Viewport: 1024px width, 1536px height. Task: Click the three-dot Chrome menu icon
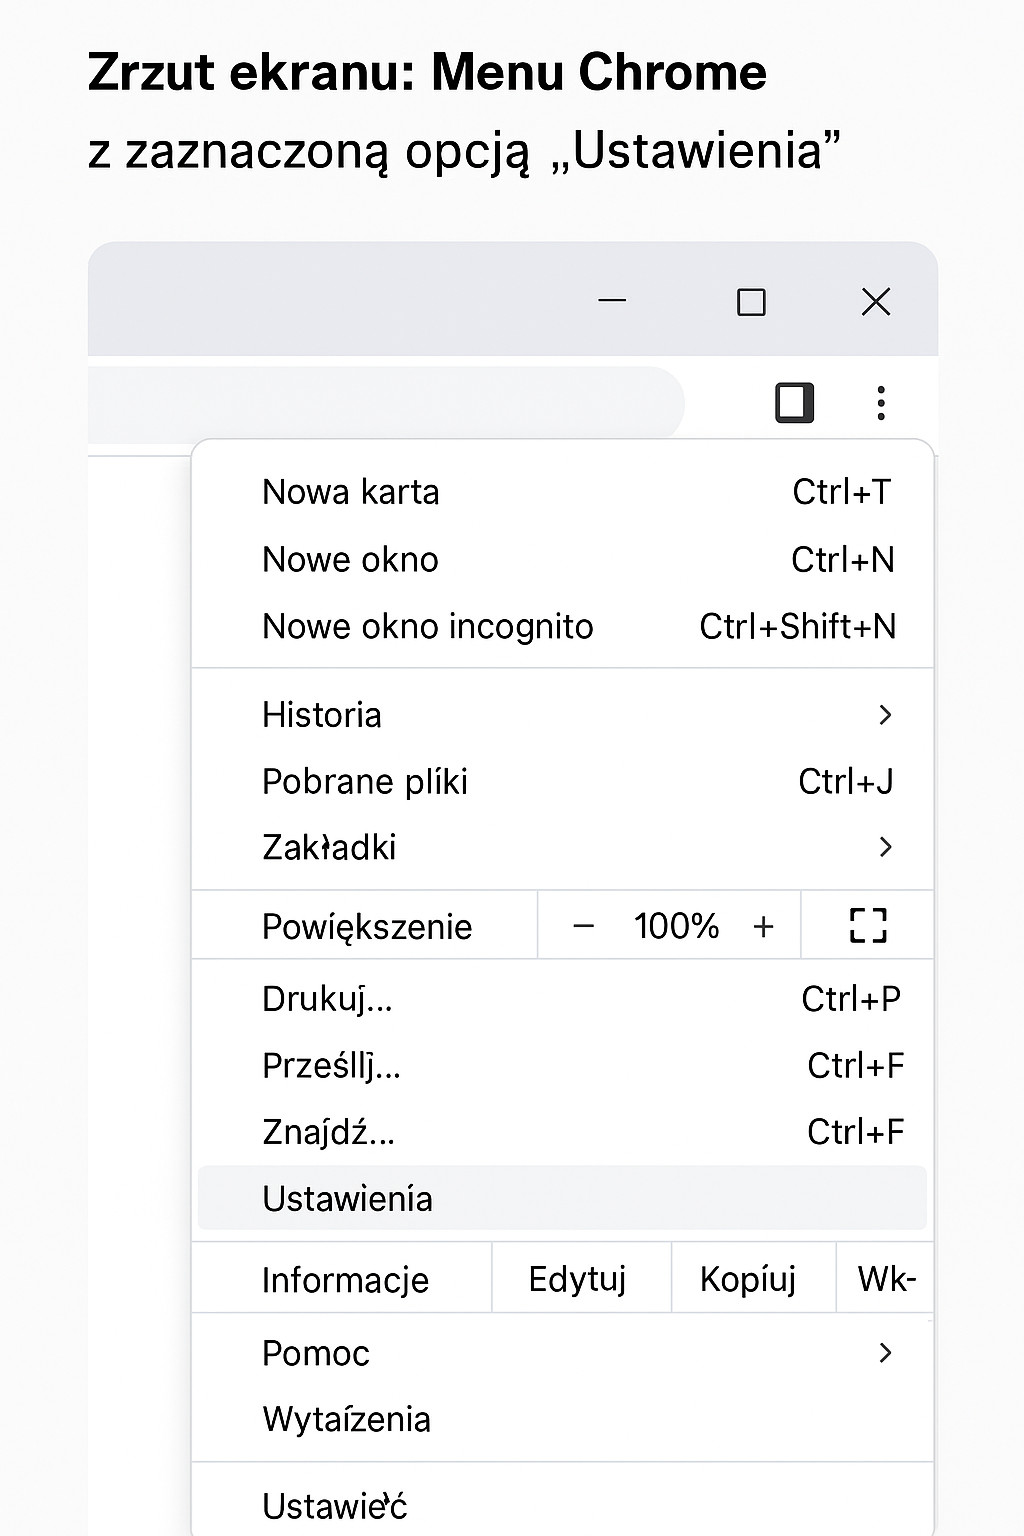pyautogui.click(x=880, y=403)
